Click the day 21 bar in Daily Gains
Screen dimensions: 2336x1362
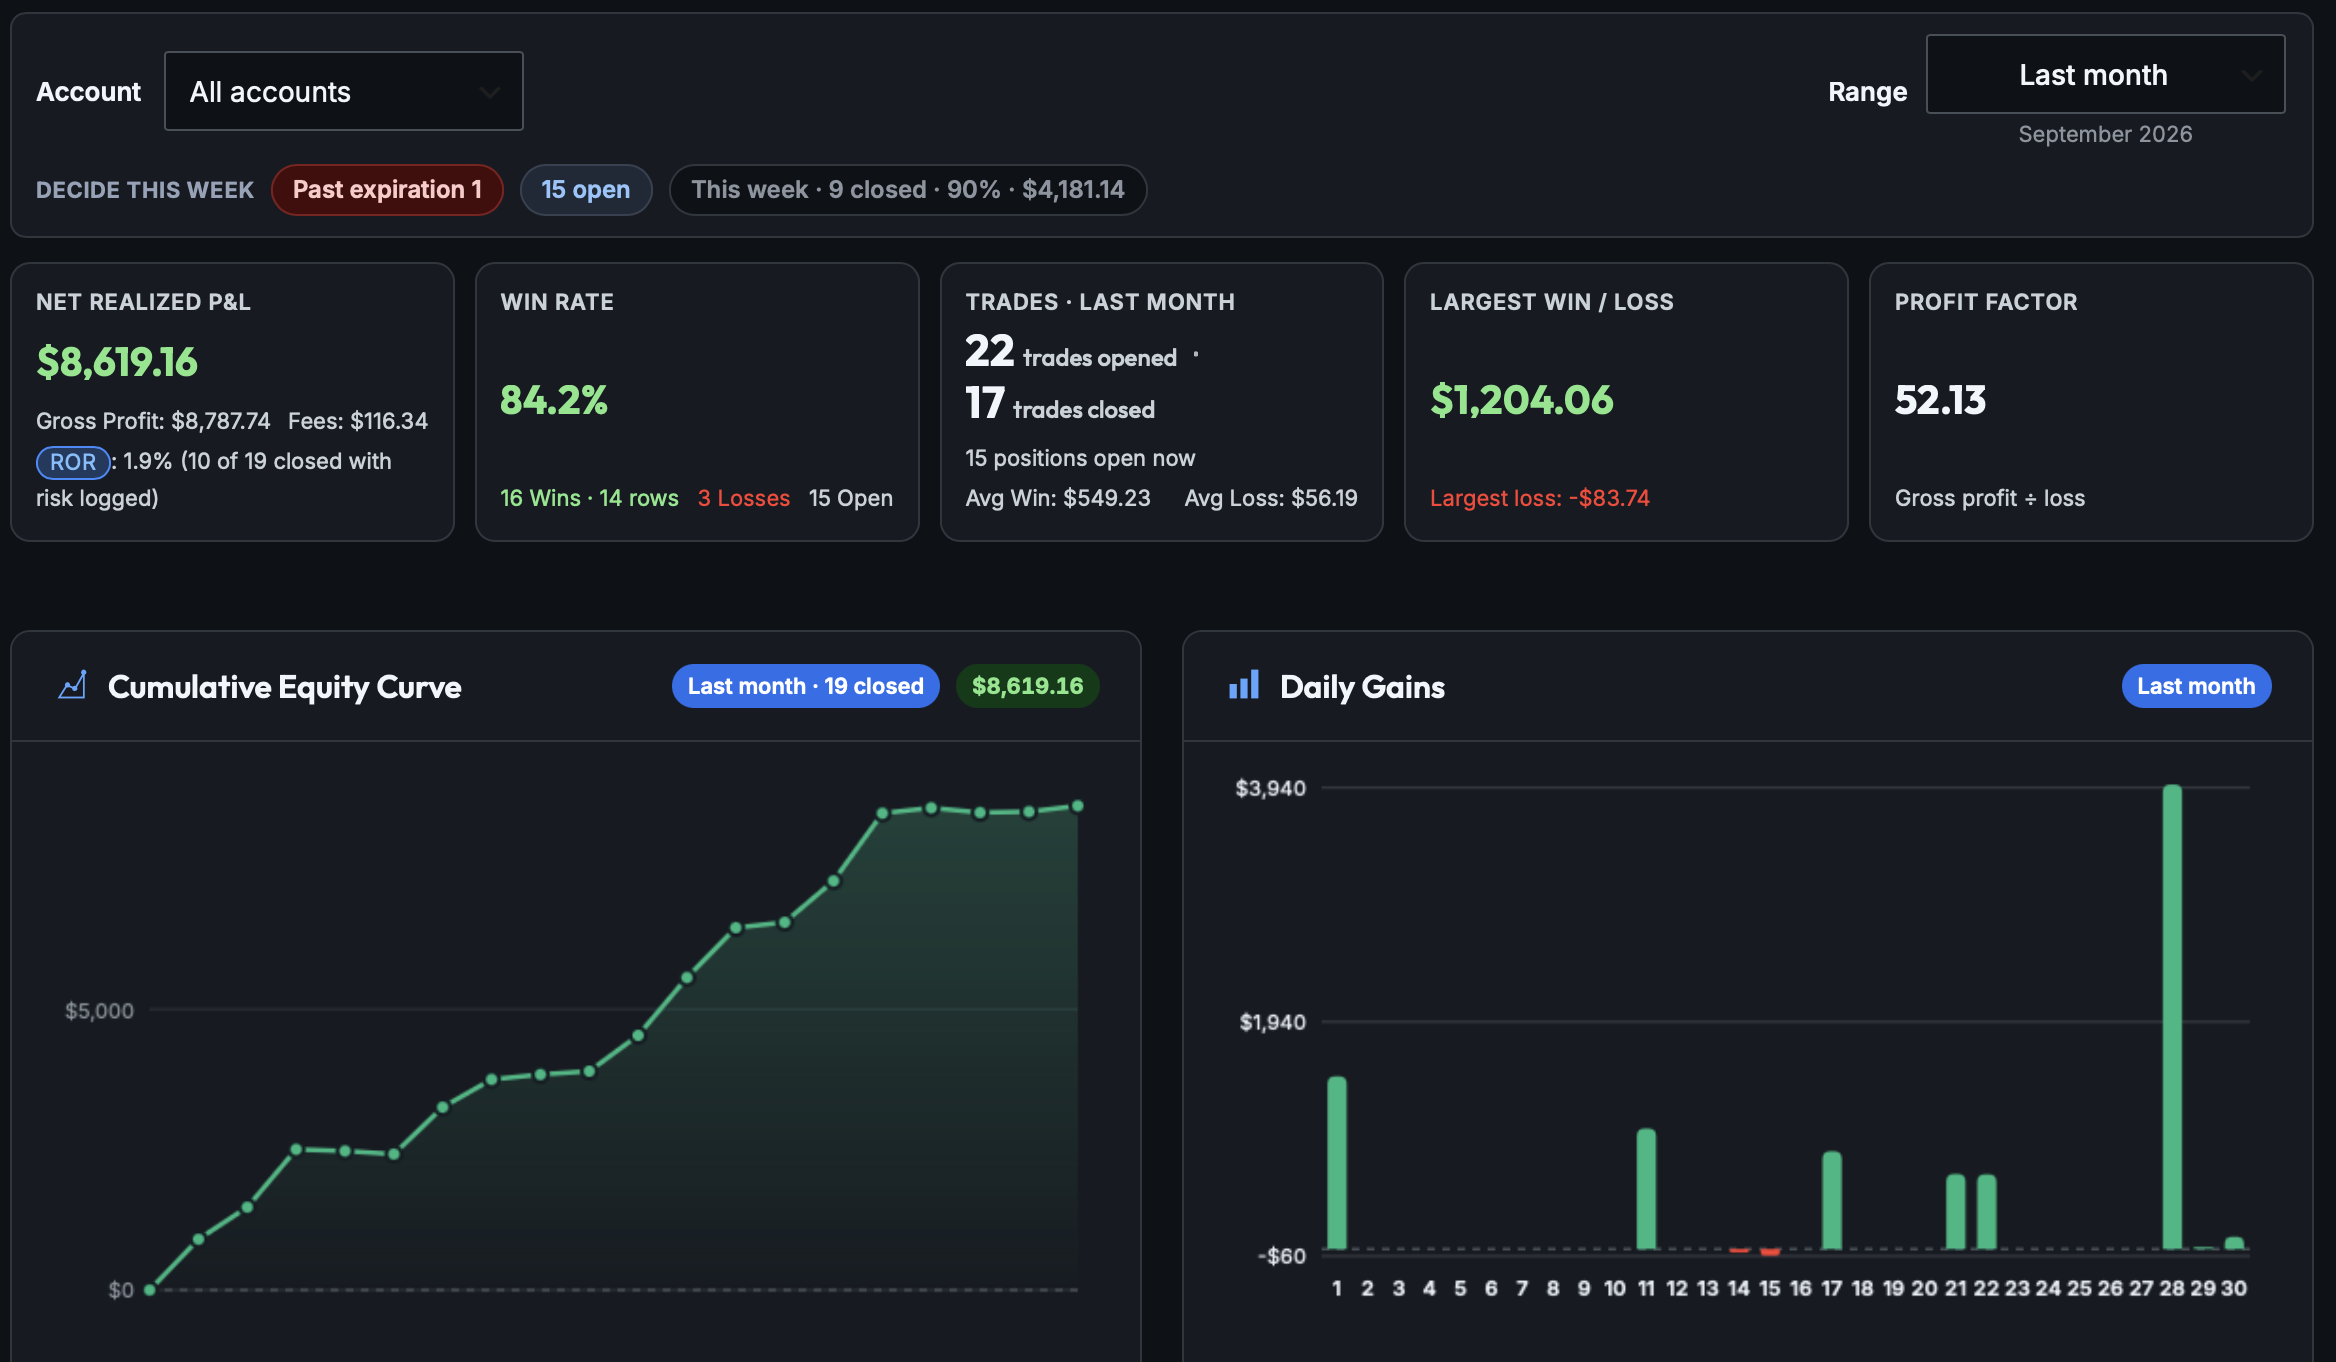tap(1956, 1212)
